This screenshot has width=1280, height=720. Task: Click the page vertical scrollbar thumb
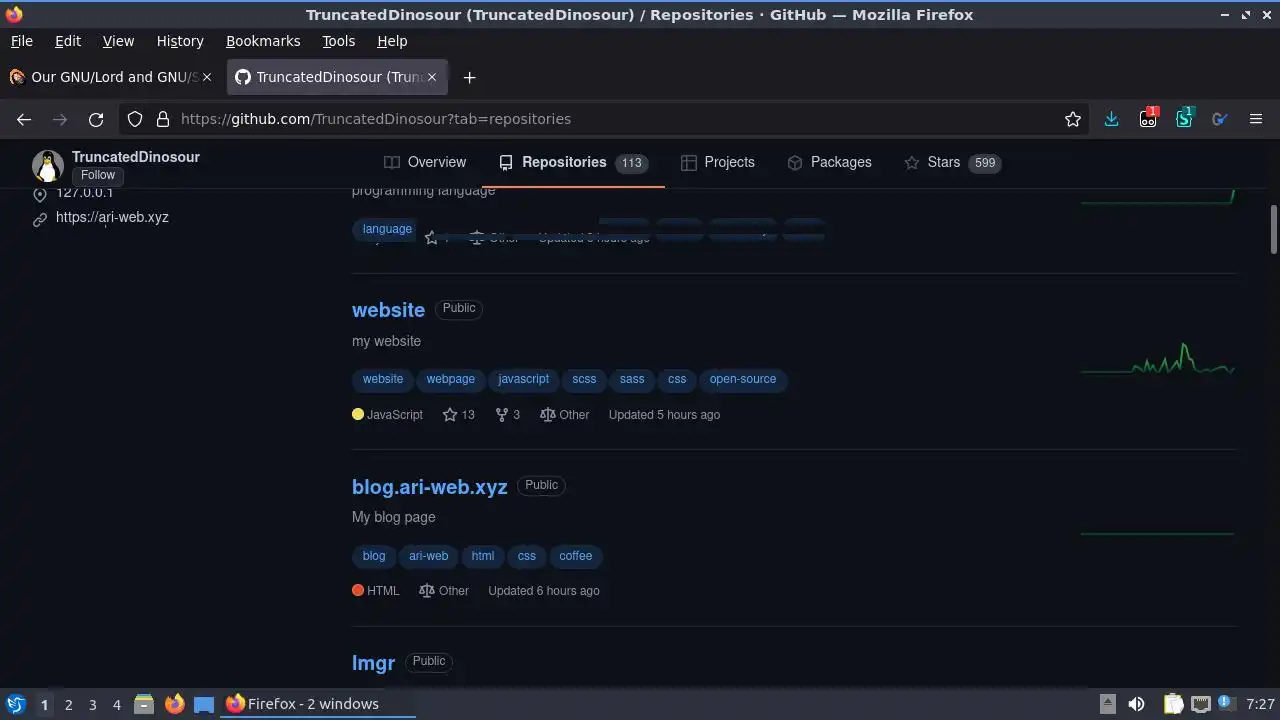(x=1273, y=230)
